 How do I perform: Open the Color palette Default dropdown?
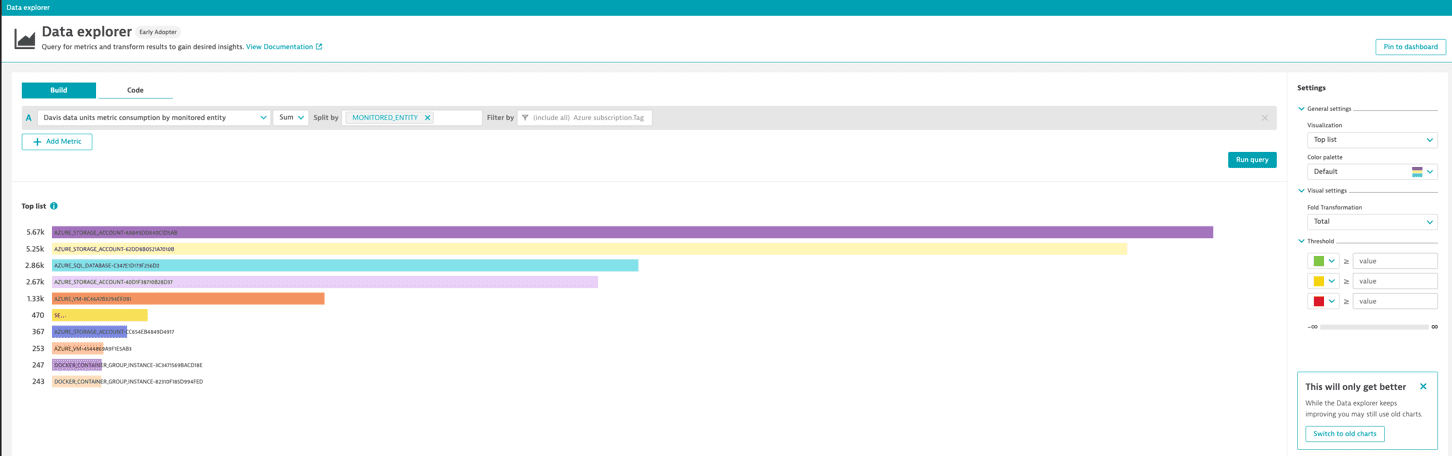tap(1371, 172)
